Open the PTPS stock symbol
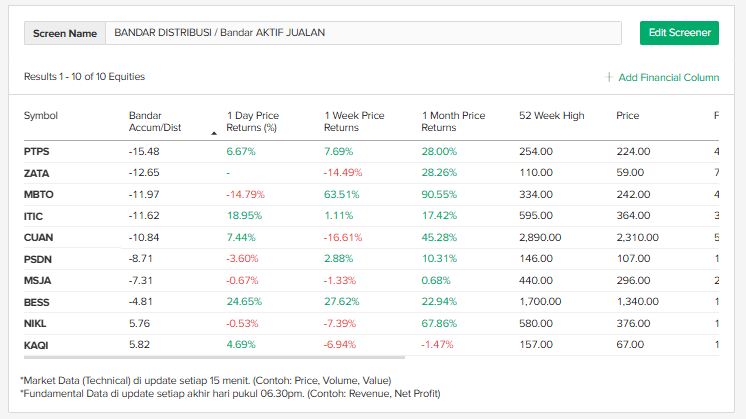 37,152
